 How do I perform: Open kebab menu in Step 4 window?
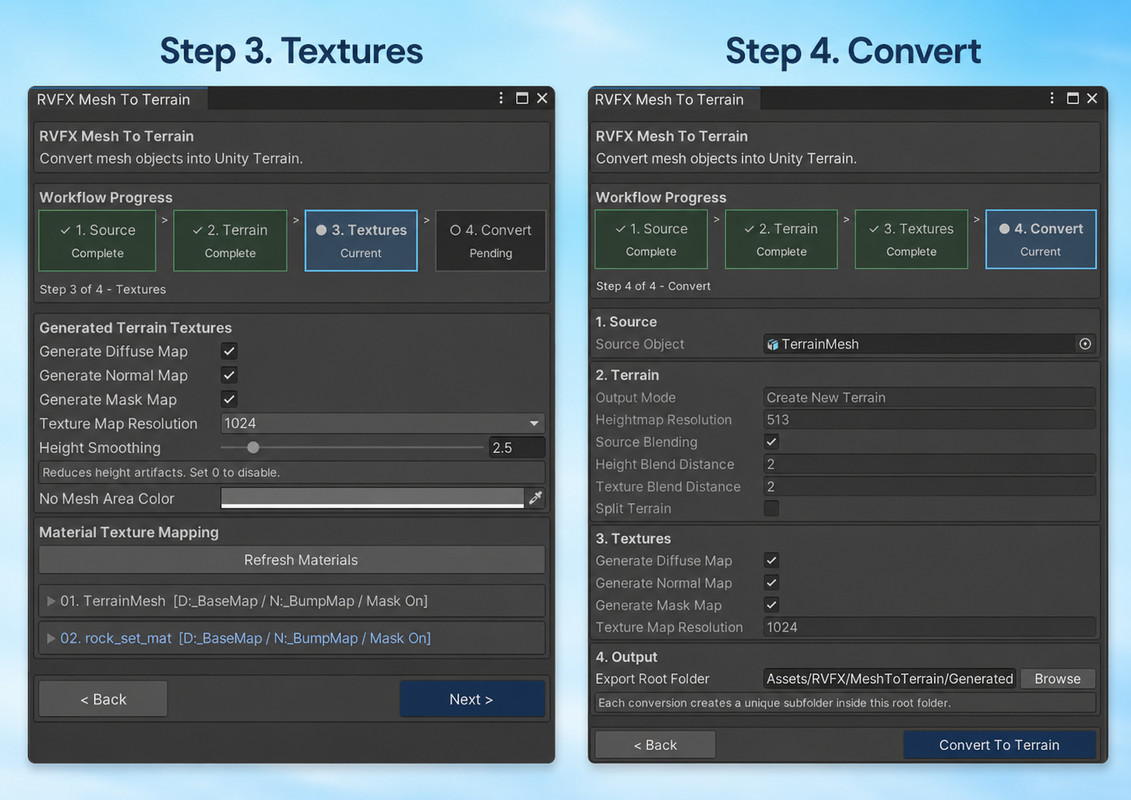(x=1051, y=98)
